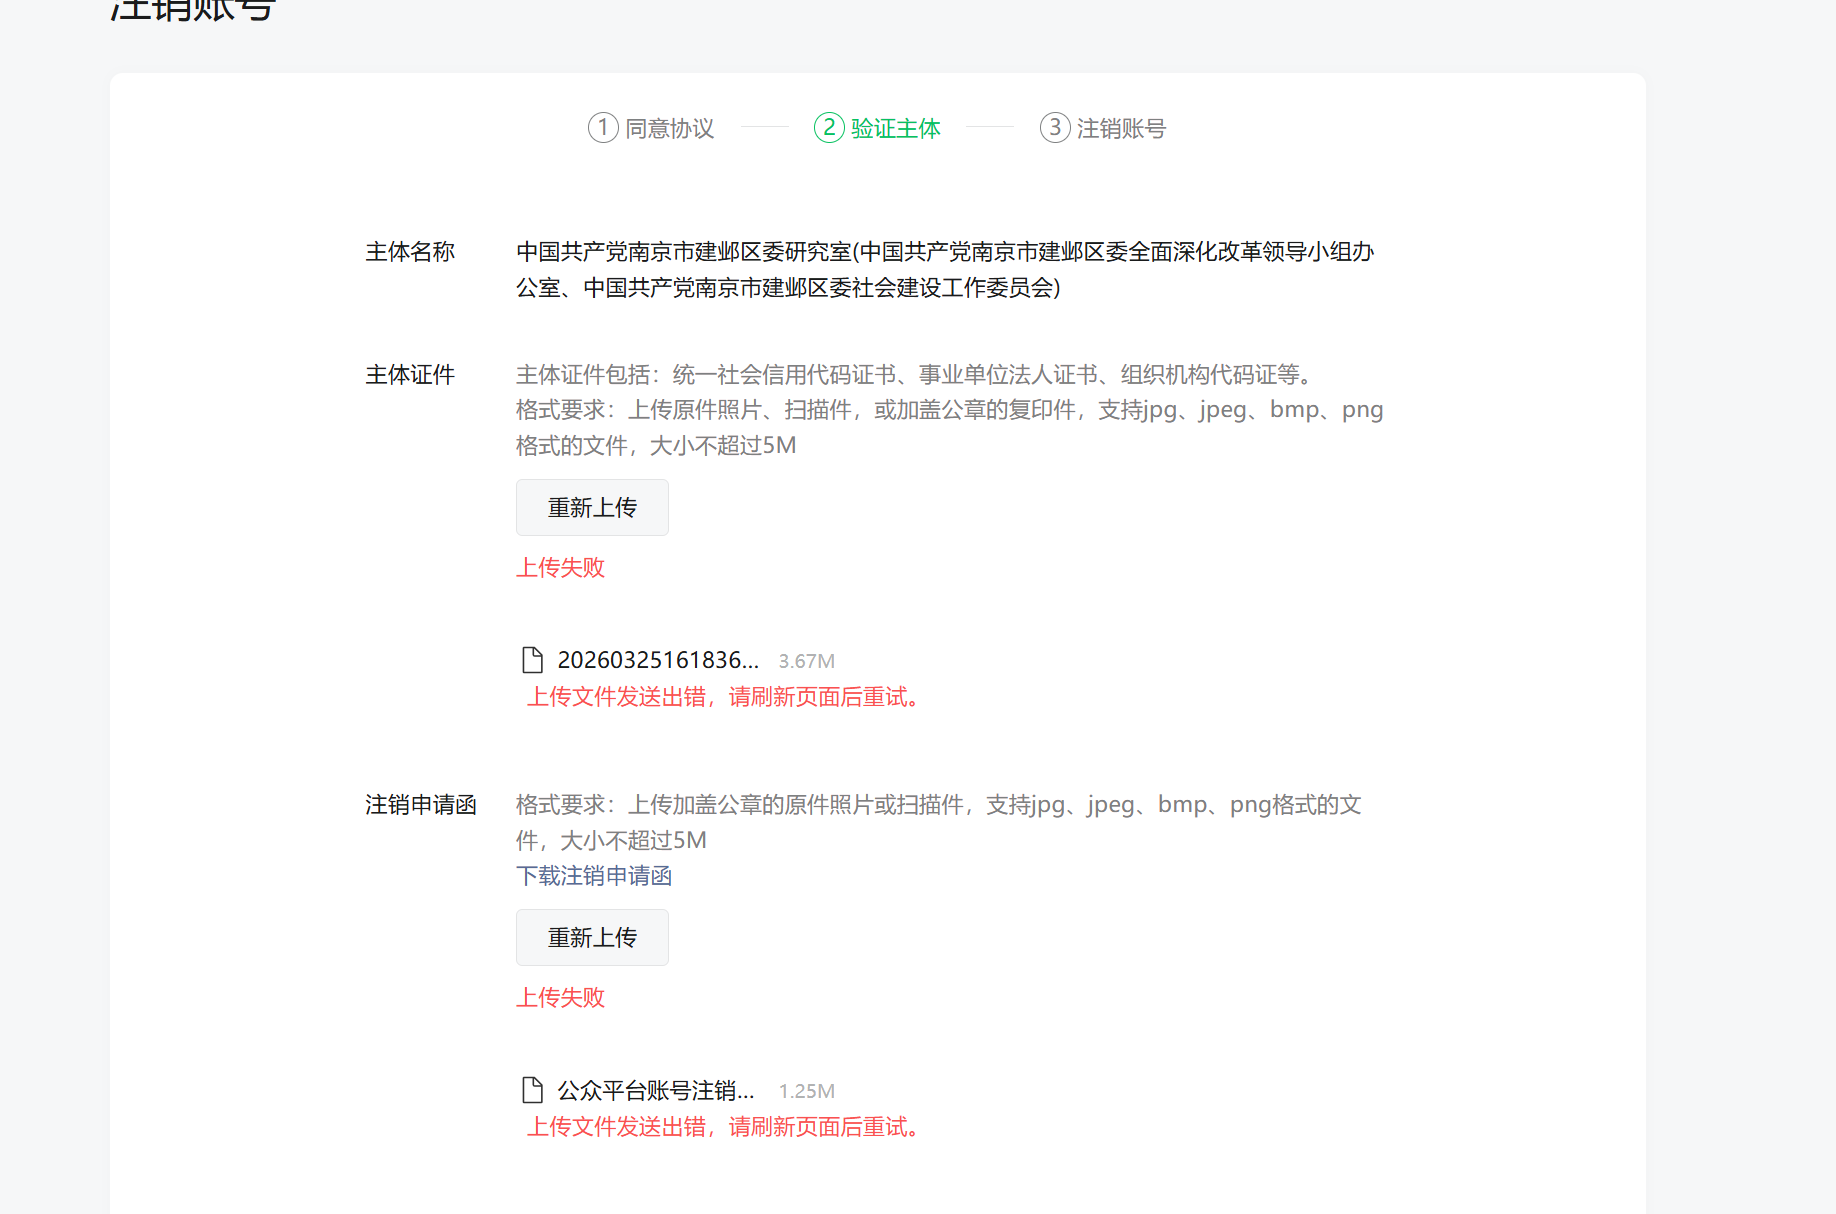Select the 注销账号 step label
Image resolution: width=1836 pixels, height=1214 pixels.
click(1122, 129)
